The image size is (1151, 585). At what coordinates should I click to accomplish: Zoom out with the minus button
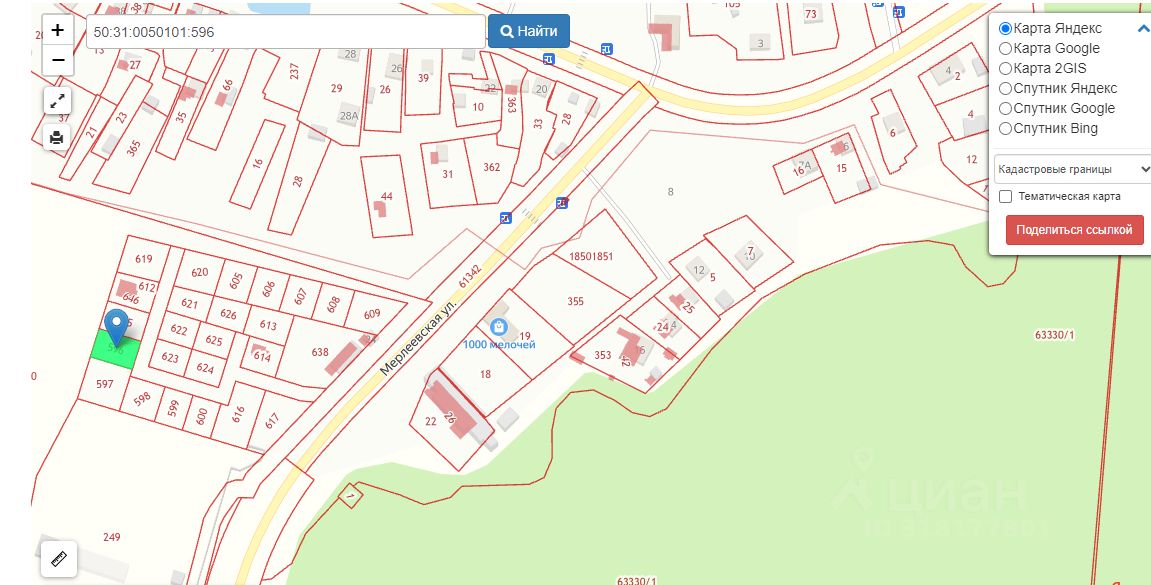click(58, 60)
